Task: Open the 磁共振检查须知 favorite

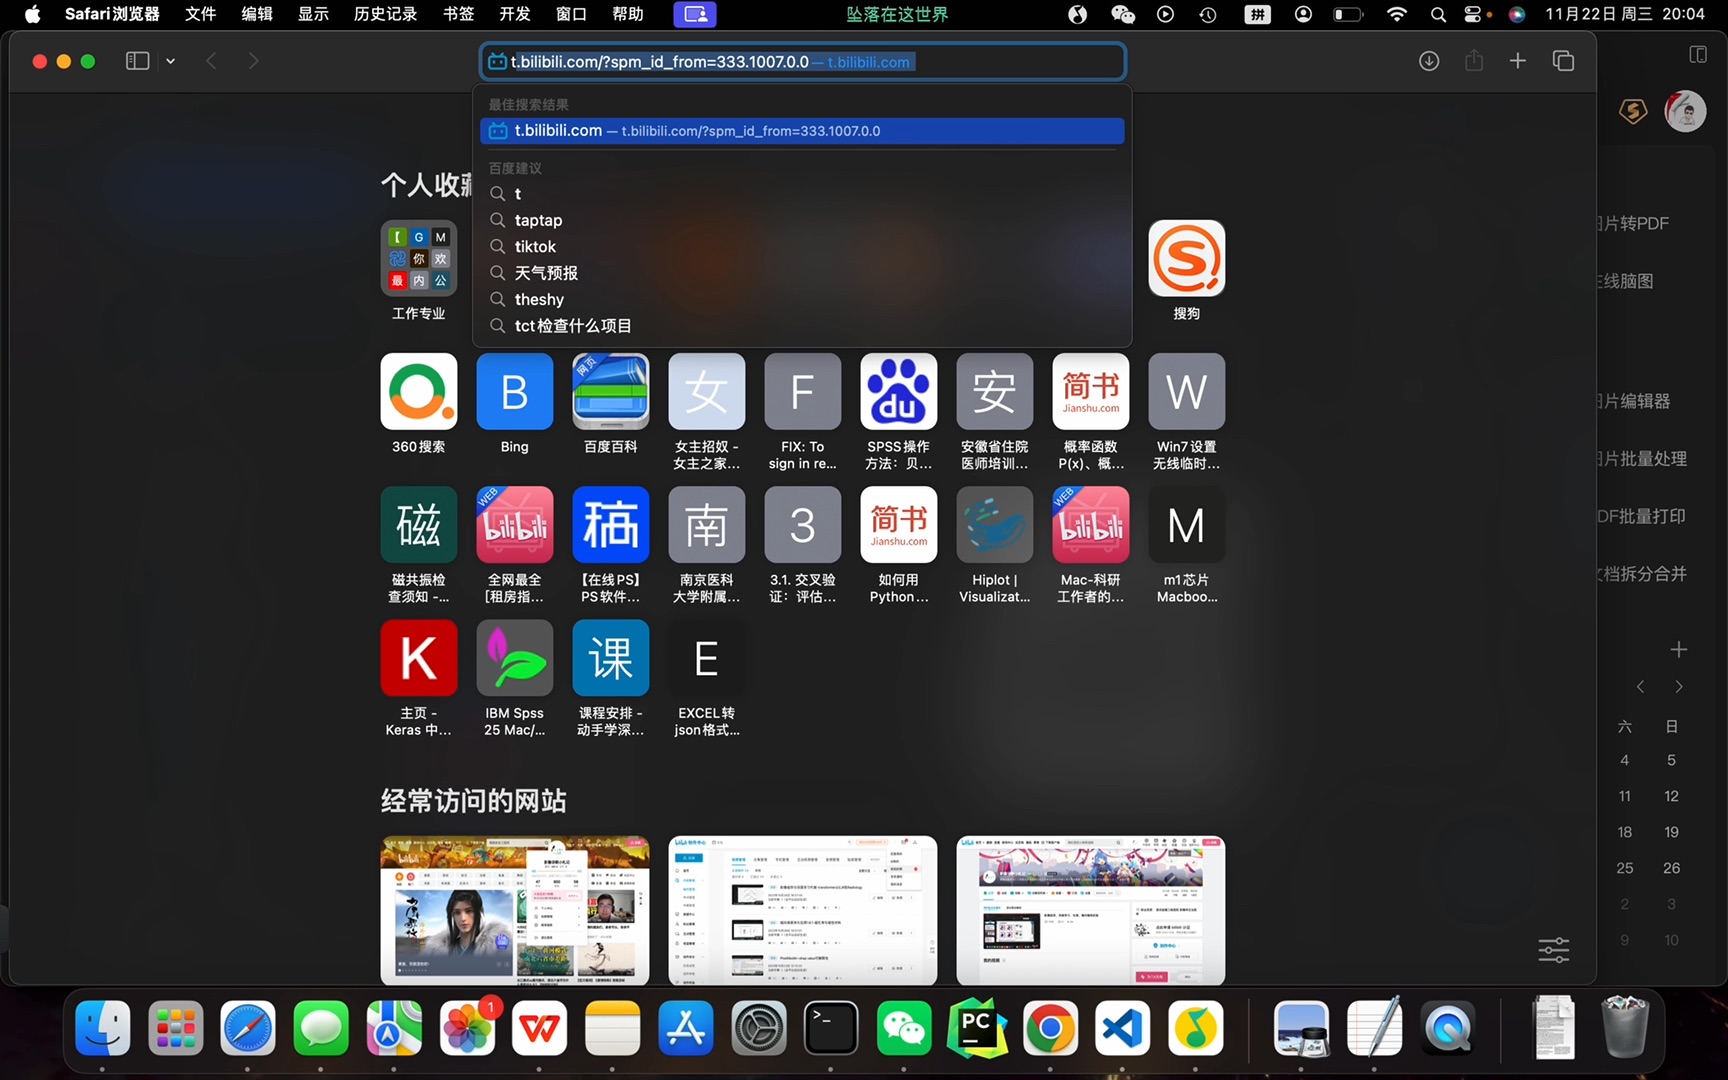Action: tap(419, 525)
